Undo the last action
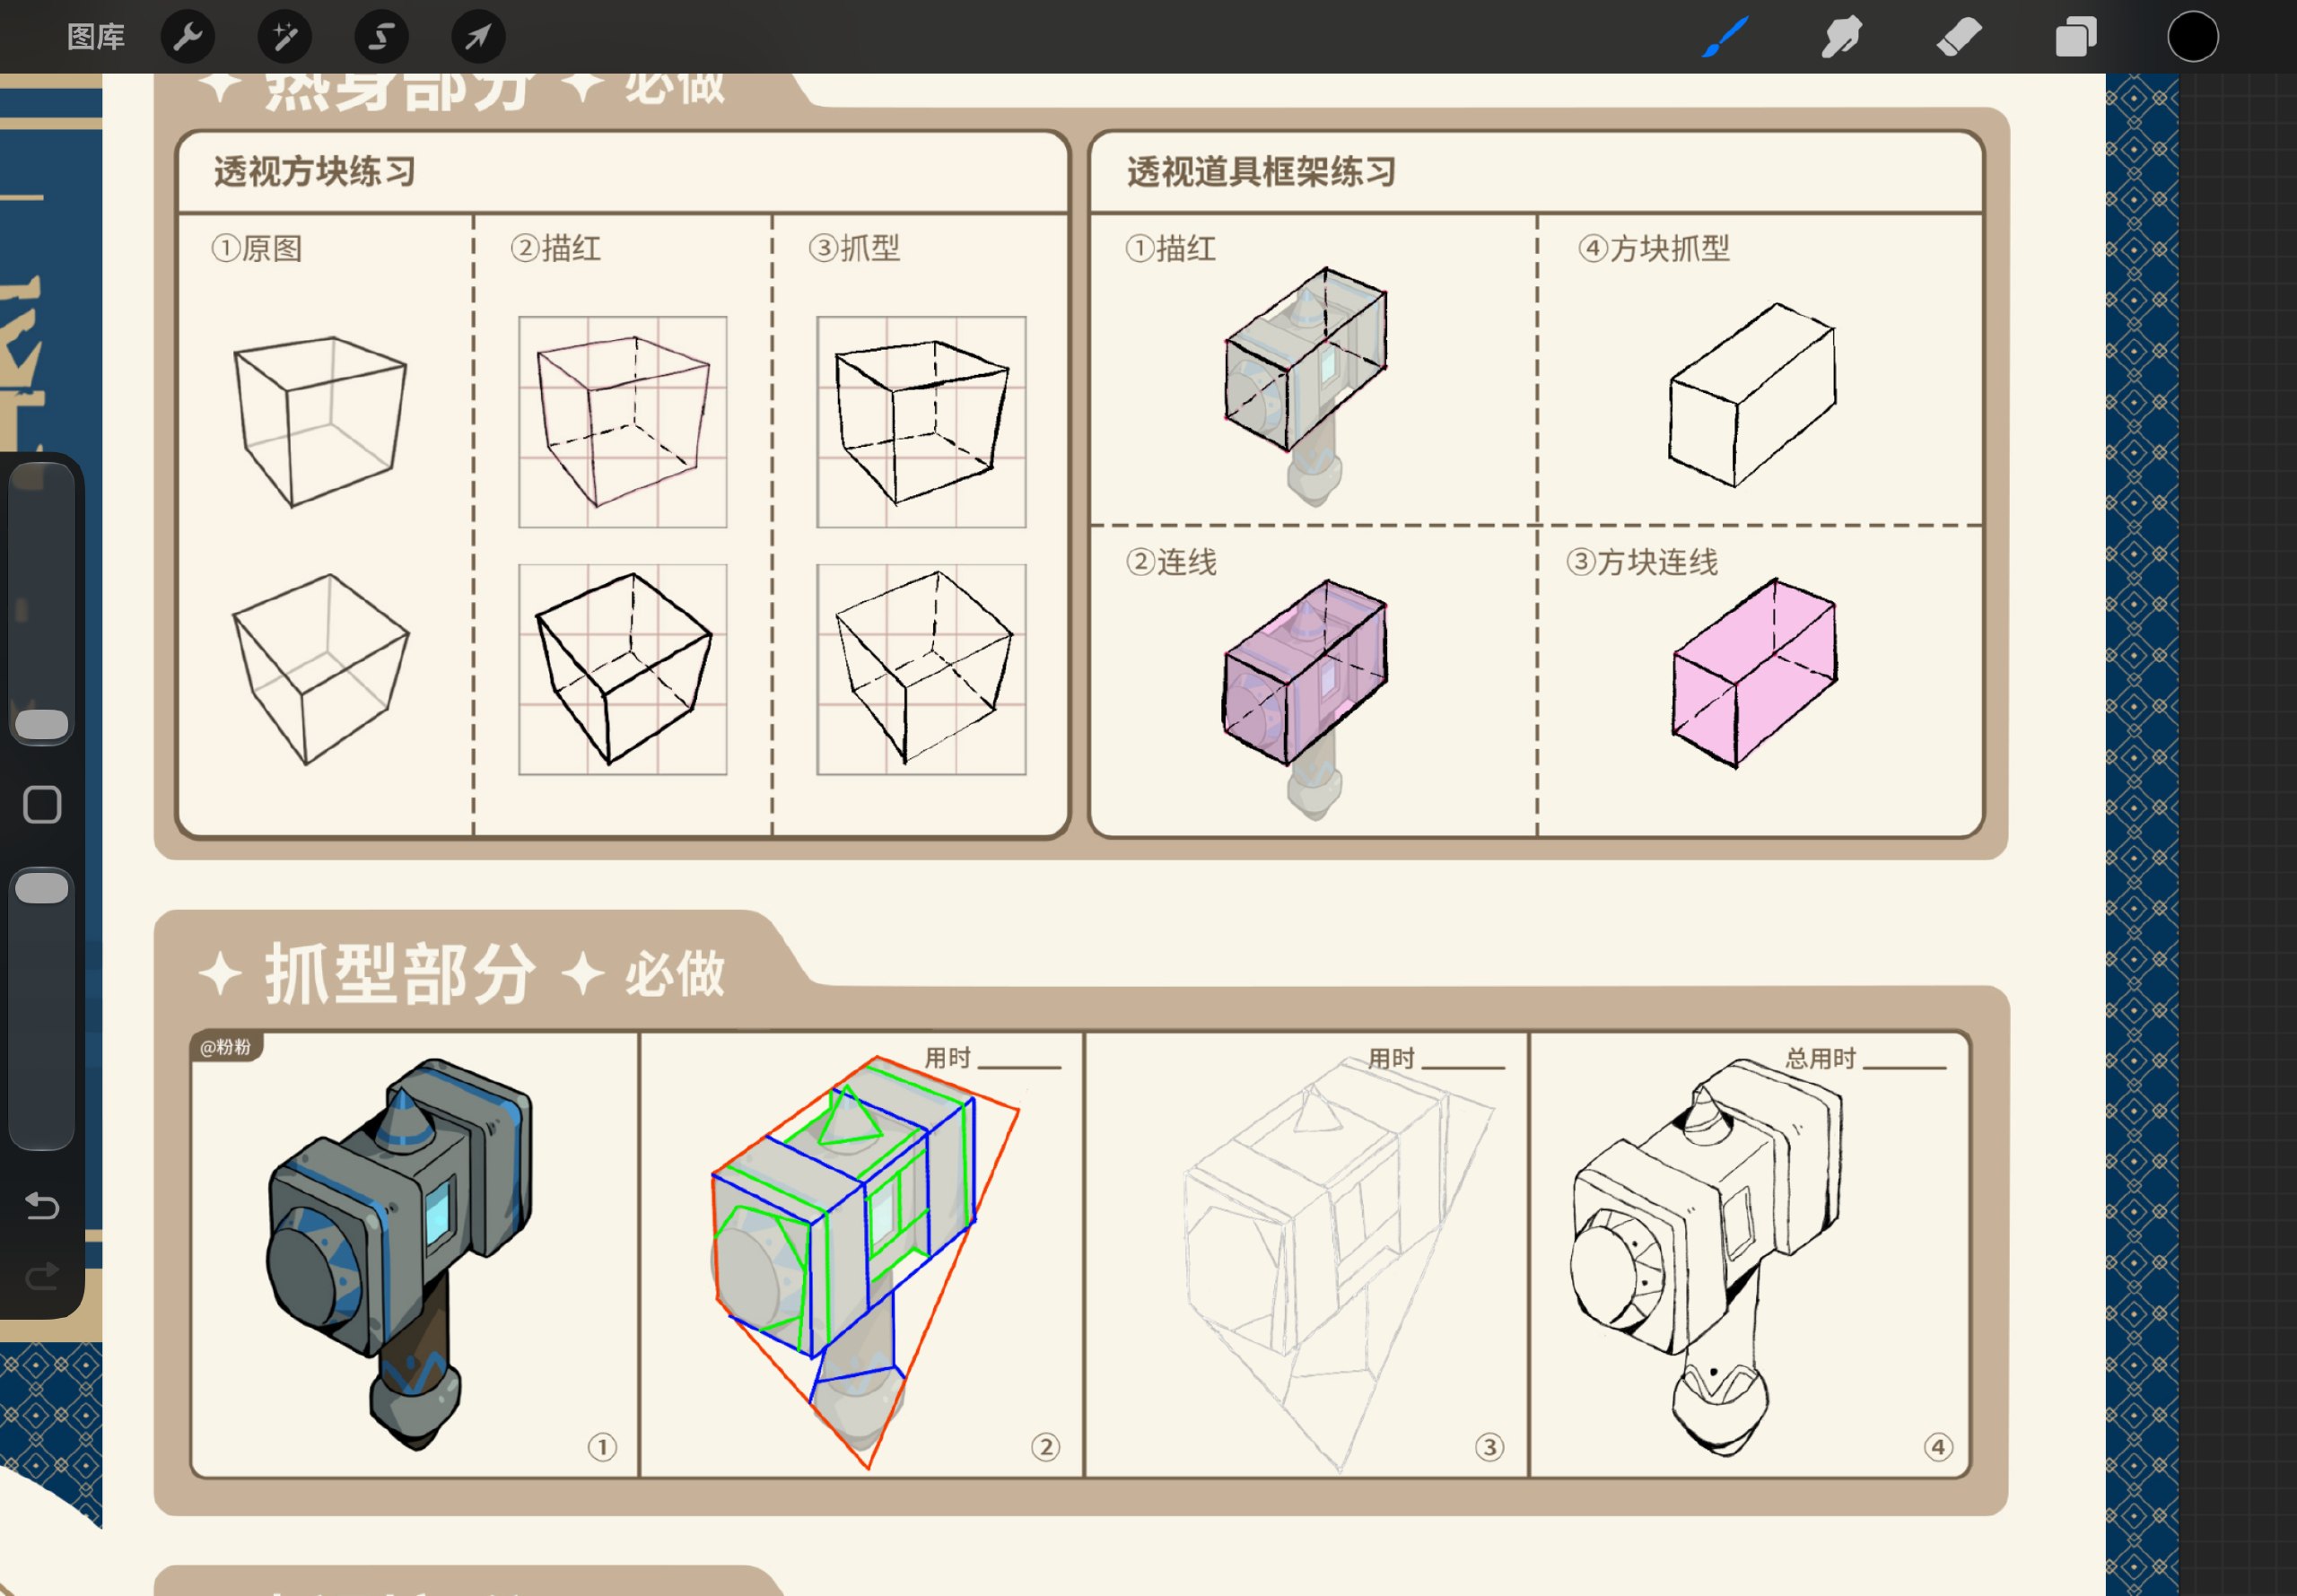 click(x=42, y=1205)
